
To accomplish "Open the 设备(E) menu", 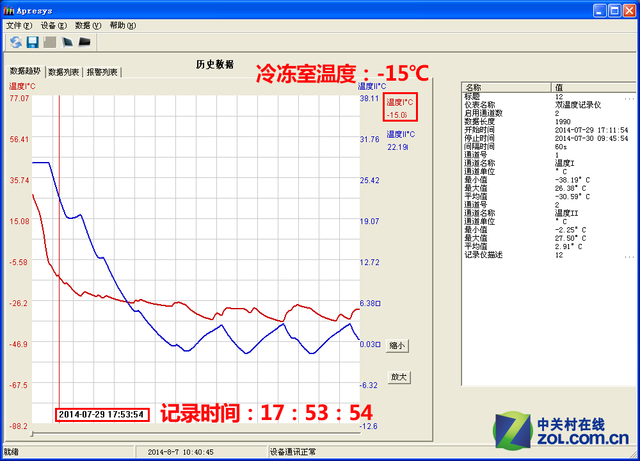I will pos(53,26).
